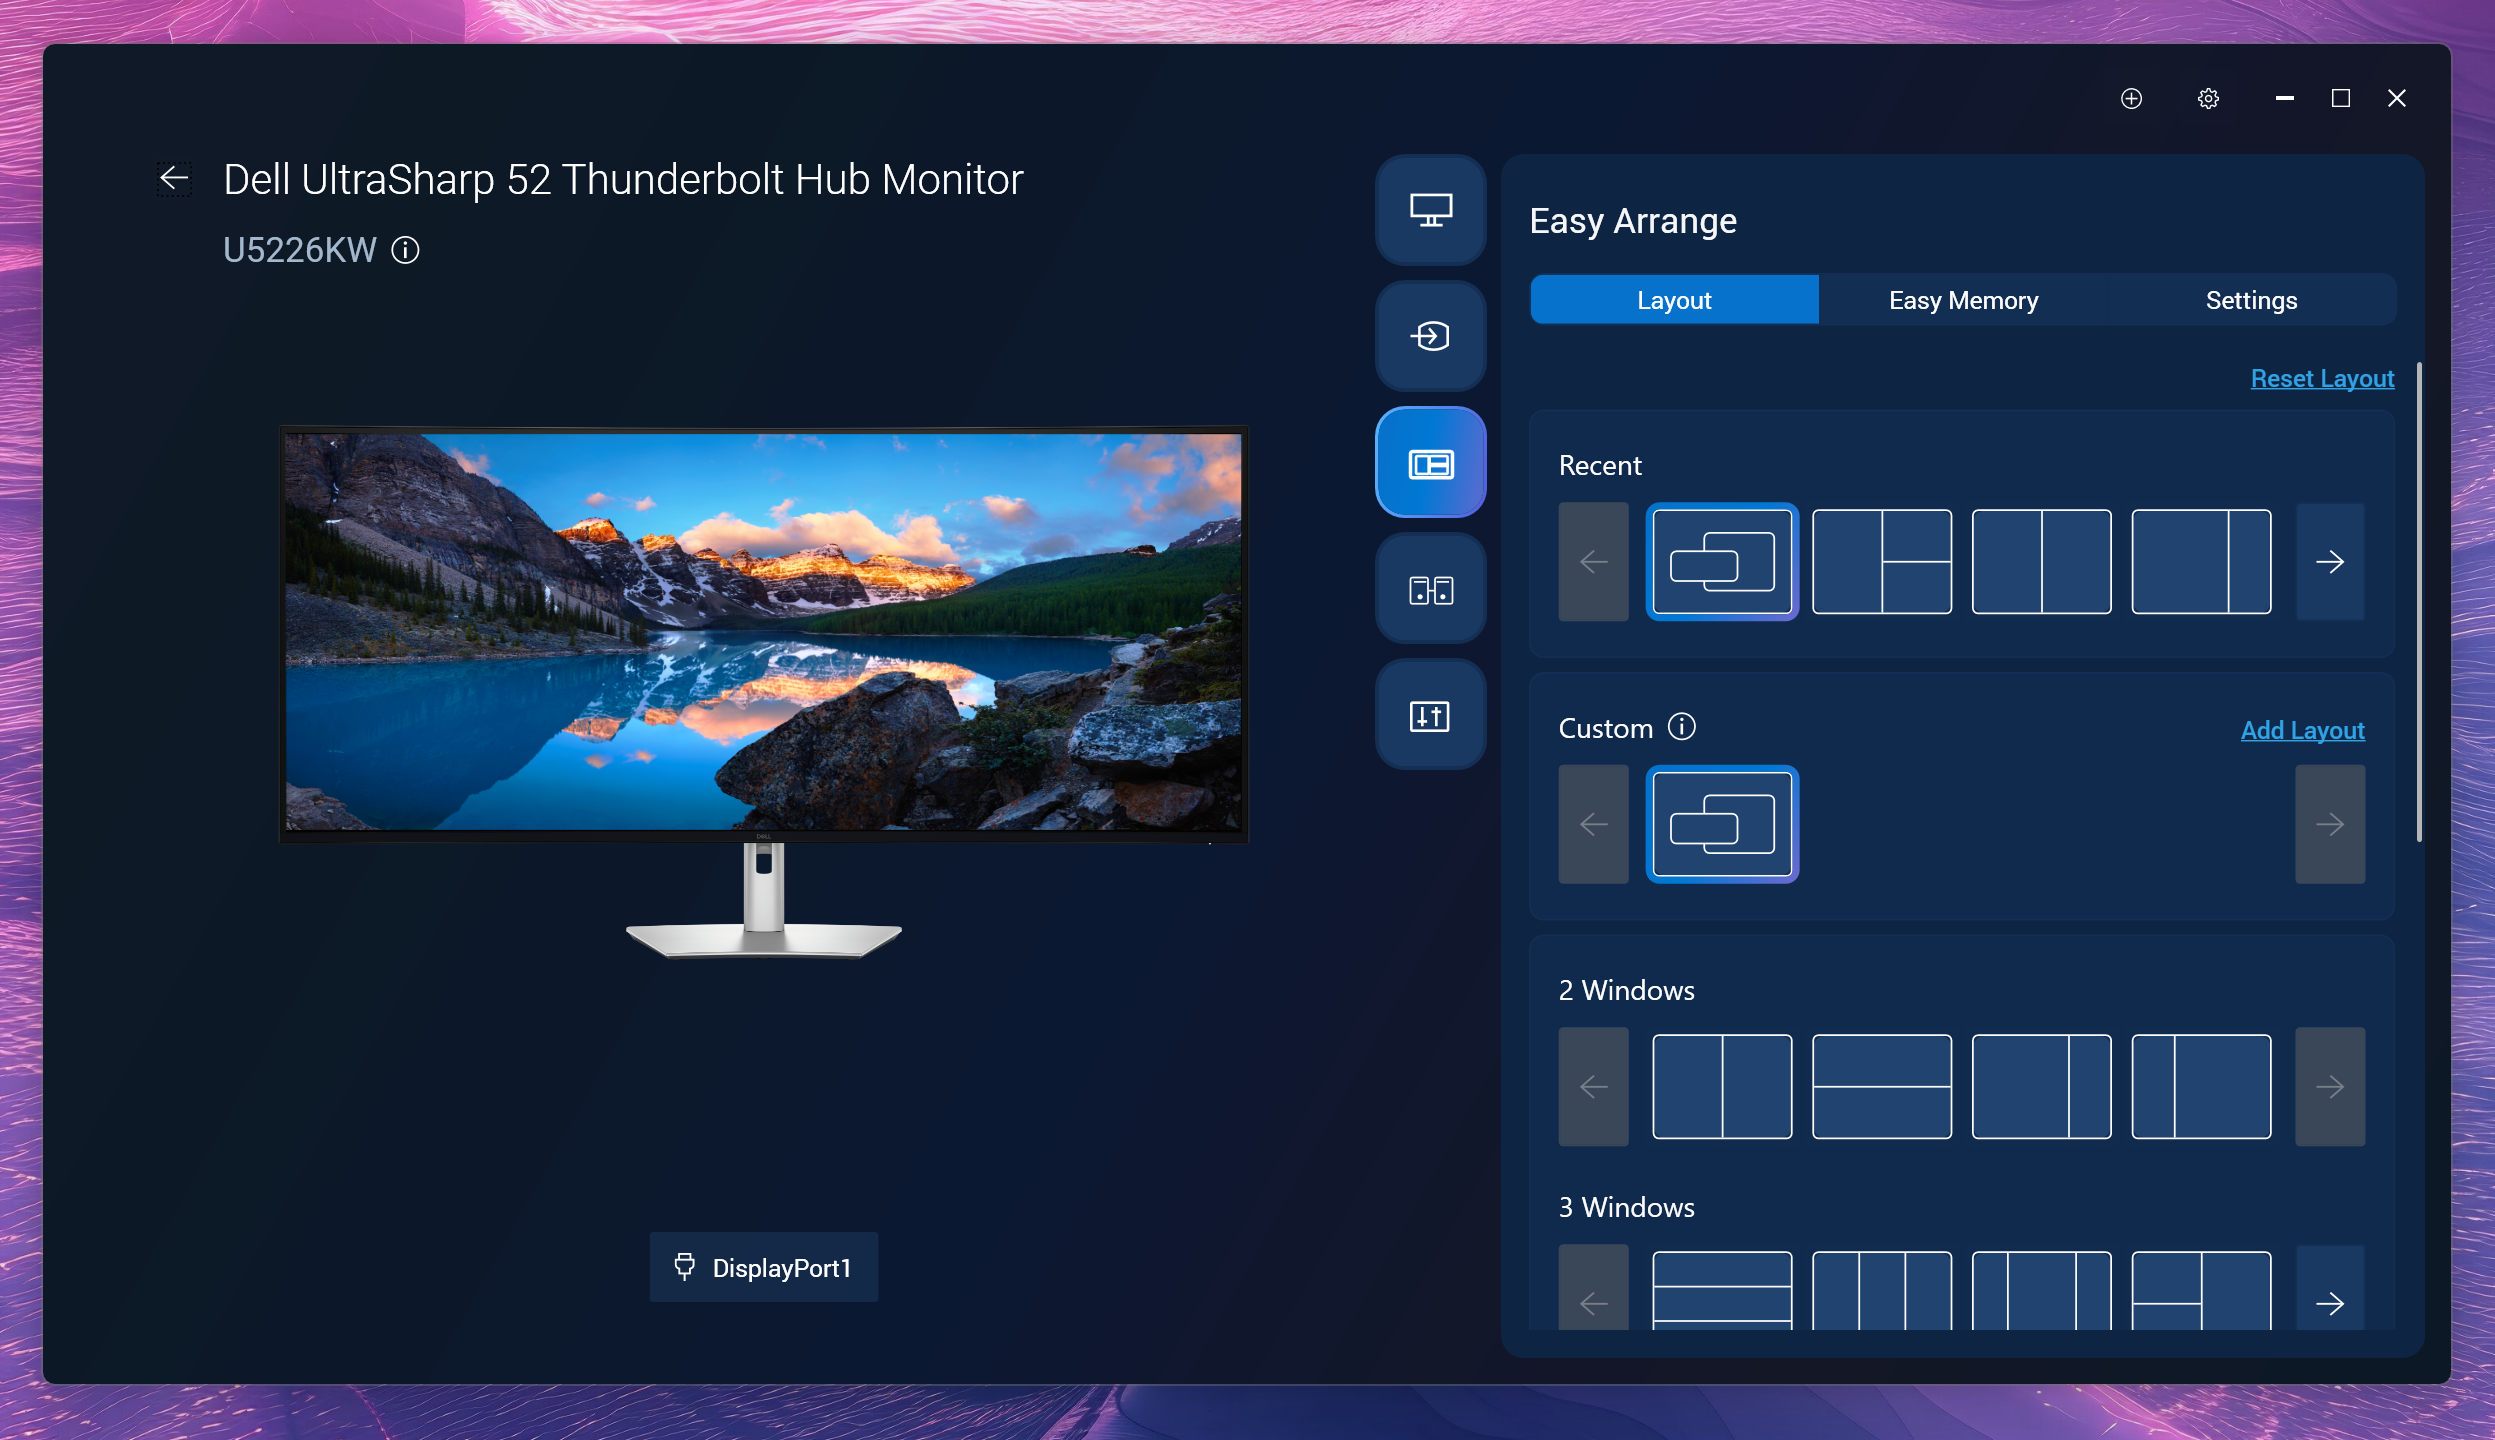Click the Add Layout link
Screen dimensions: 2495x1440
[x=2302, y=730]
